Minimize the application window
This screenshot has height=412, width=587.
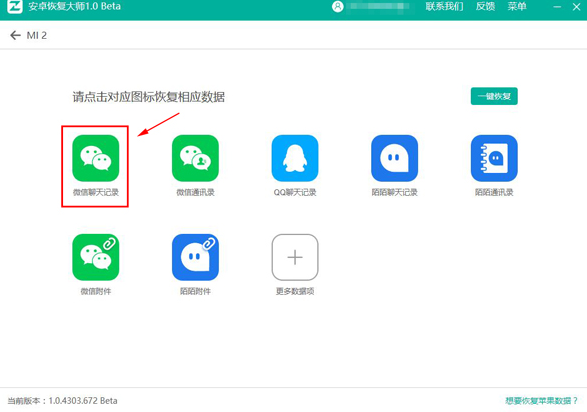point(557,6)
